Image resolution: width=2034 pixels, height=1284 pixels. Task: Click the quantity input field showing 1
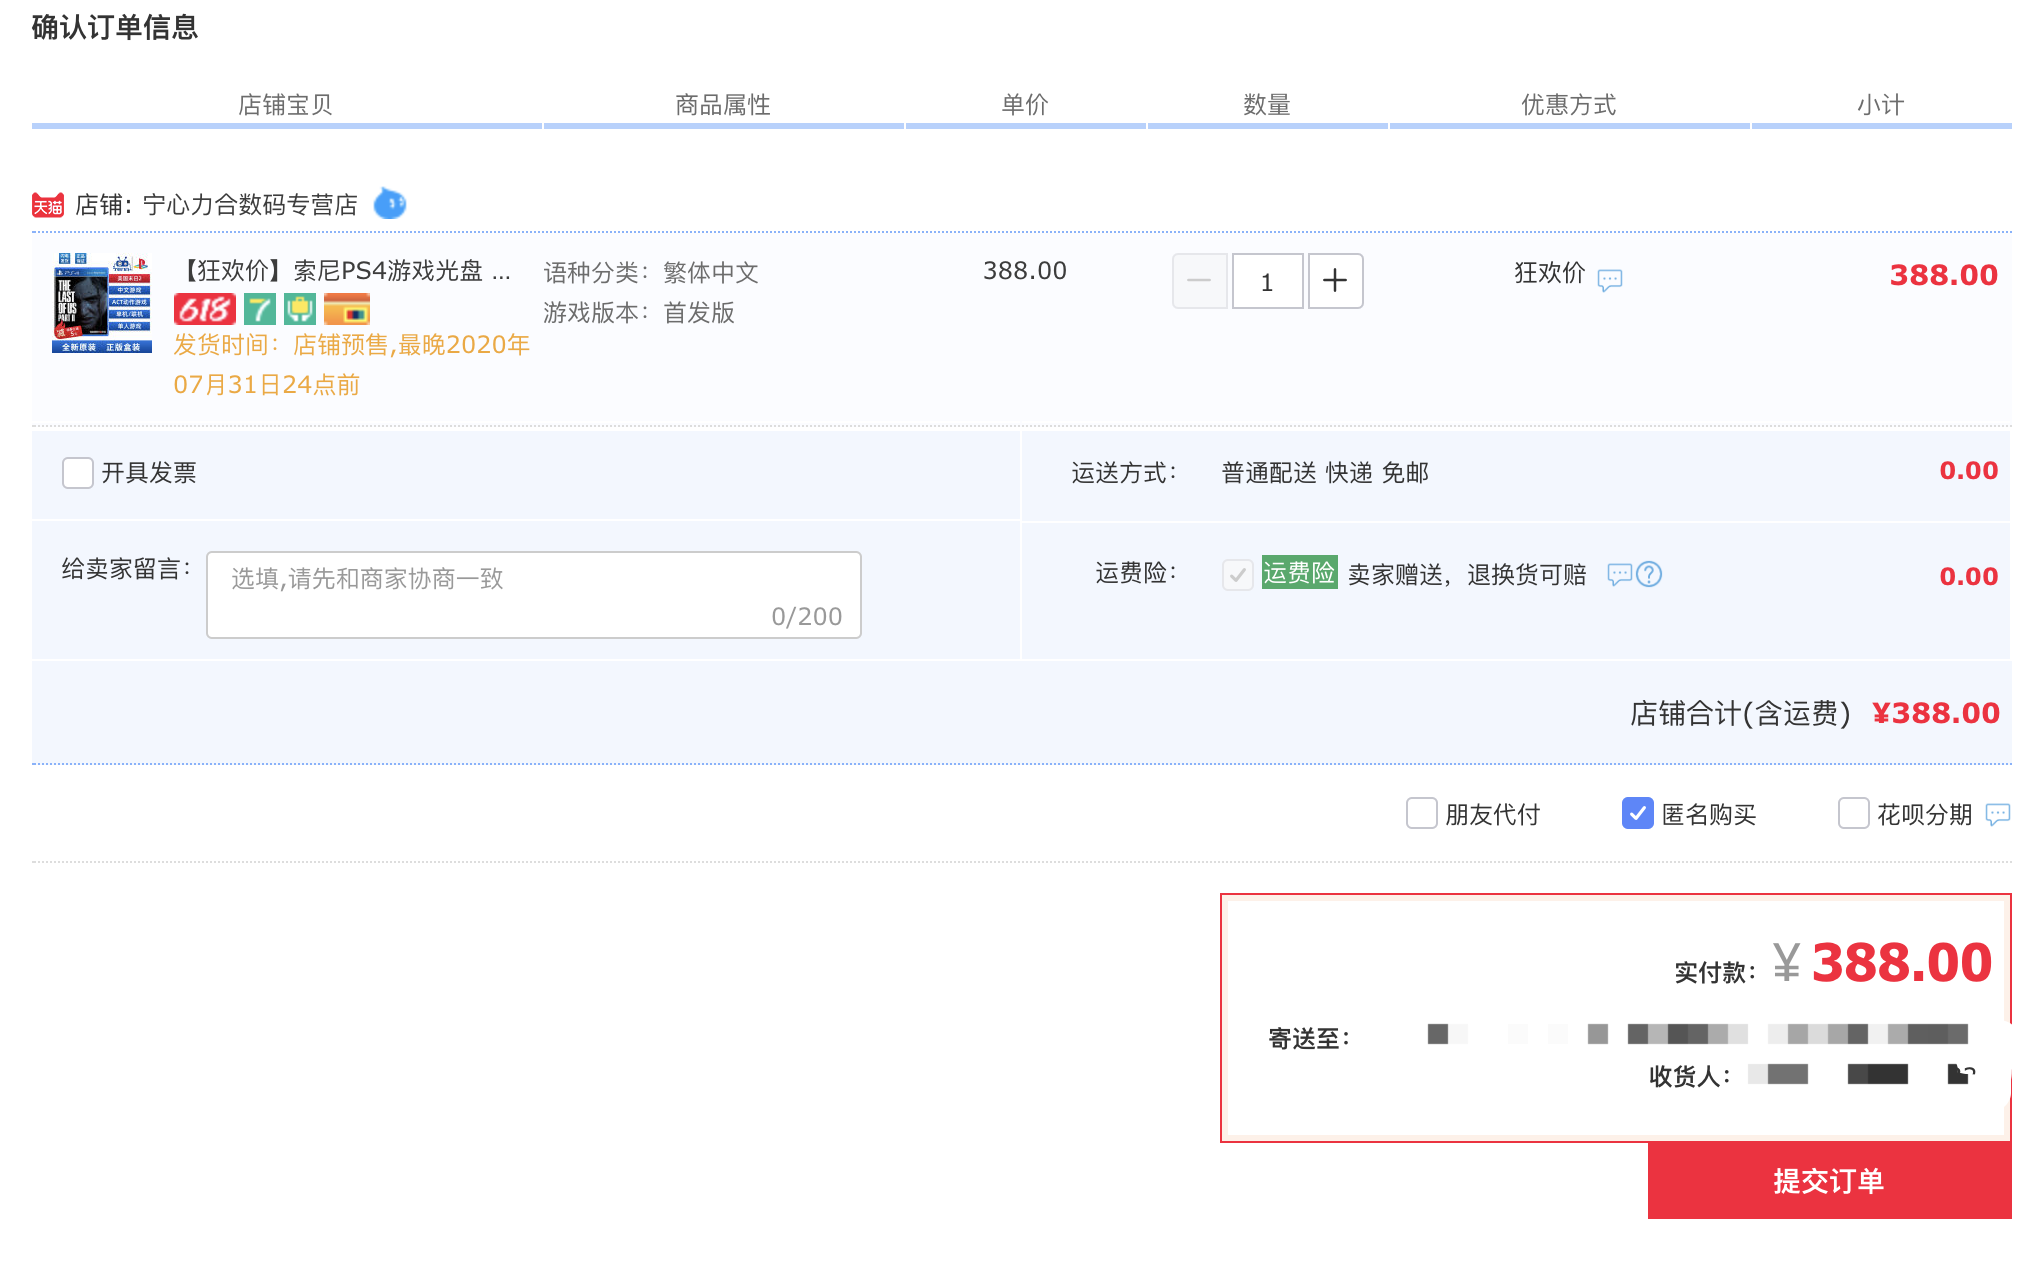[x=1267, y=281]
